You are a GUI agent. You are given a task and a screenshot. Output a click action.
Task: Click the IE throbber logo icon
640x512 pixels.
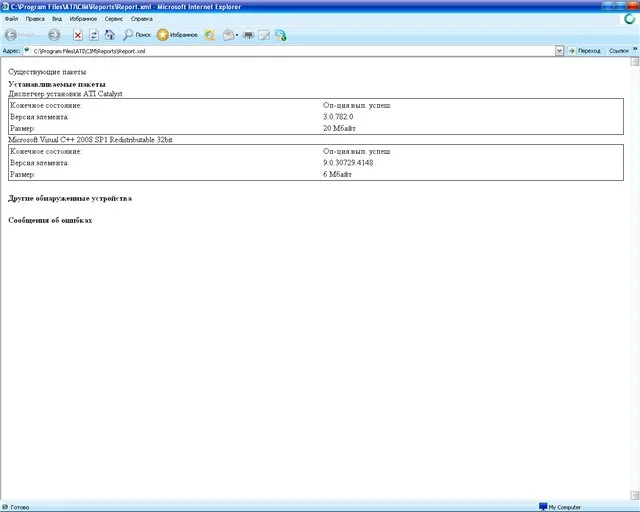630,19
